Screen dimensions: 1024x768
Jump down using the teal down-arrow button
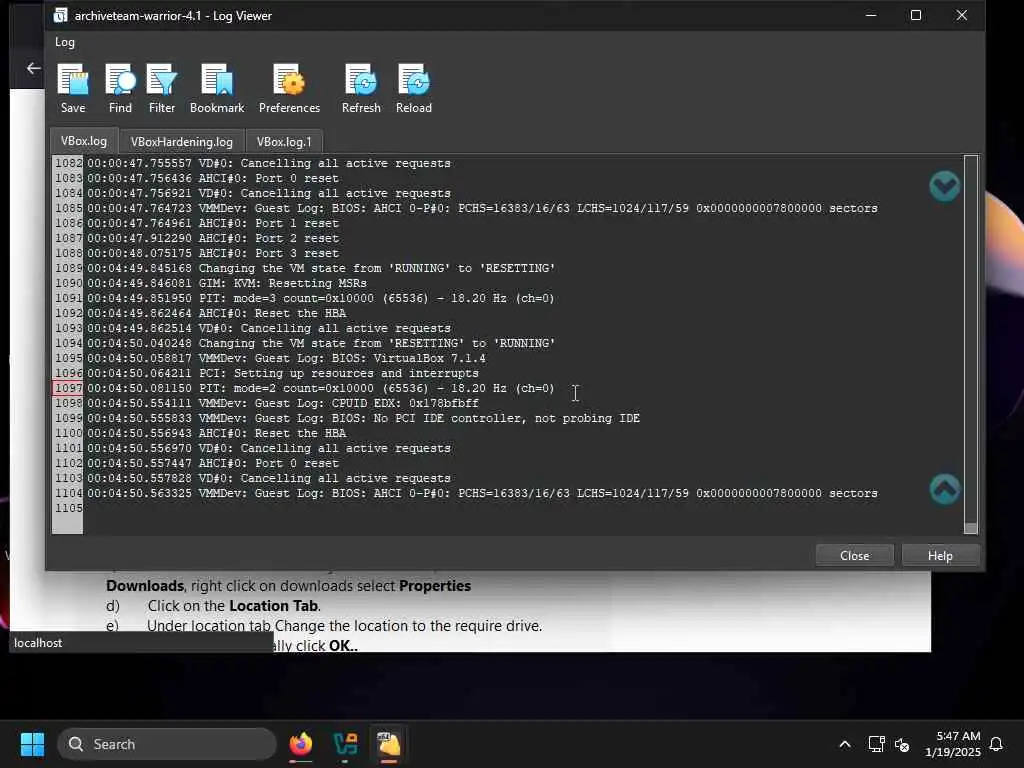[944, 187]
